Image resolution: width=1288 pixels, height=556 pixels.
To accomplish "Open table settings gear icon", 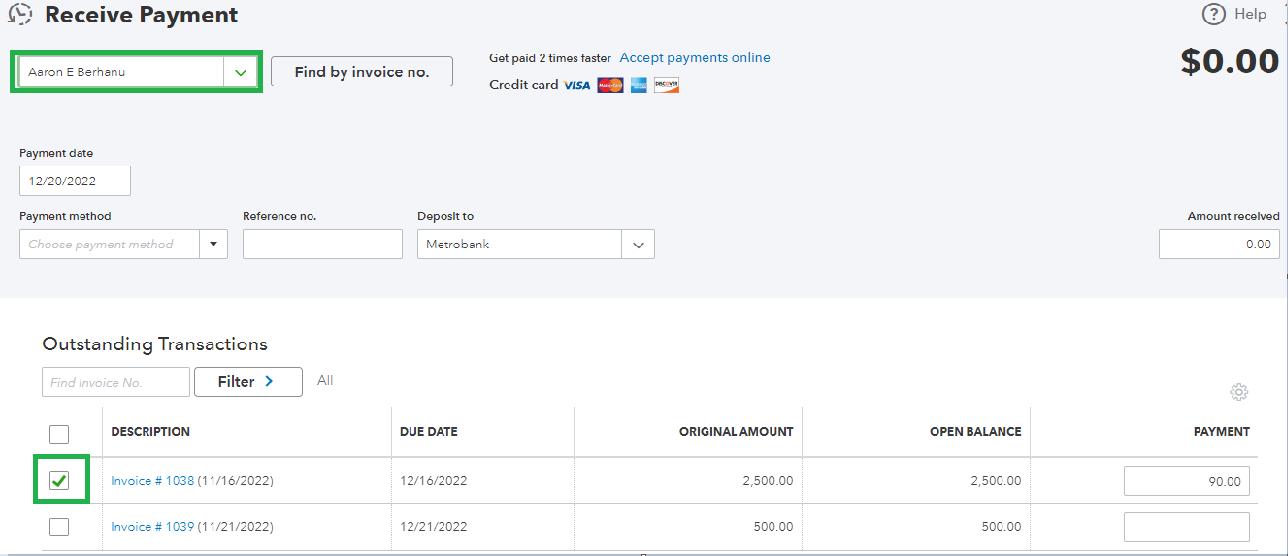I will (1239, 392).
